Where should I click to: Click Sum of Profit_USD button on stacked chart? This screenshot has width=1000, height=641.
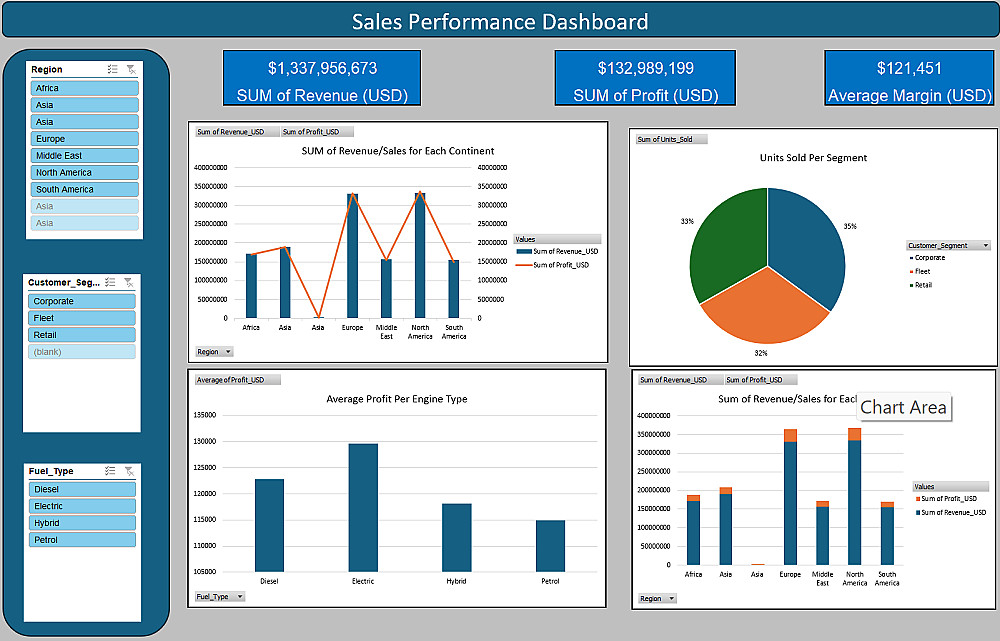761,379
